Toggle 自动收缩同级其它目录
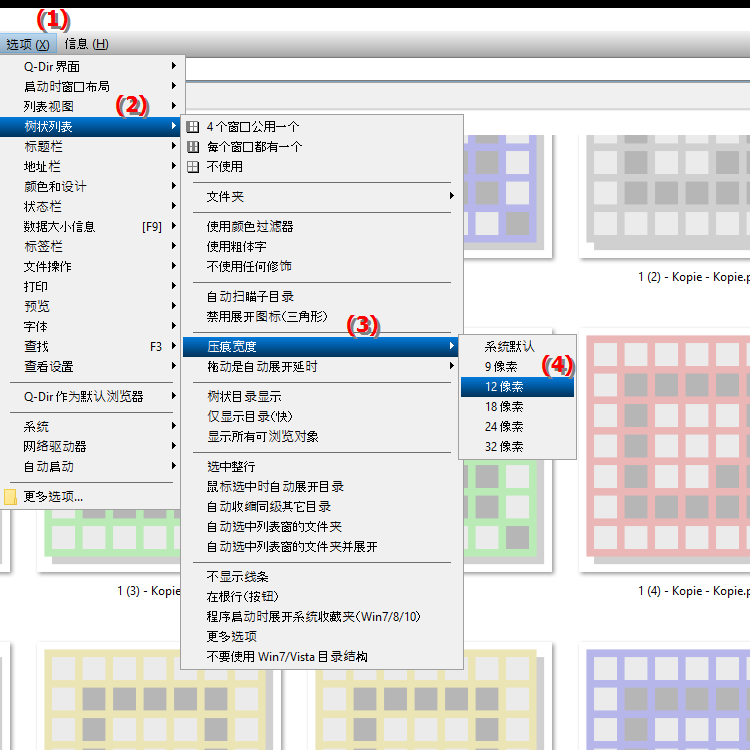The height and width of the screenshot is (750, 750). point(321,507)
